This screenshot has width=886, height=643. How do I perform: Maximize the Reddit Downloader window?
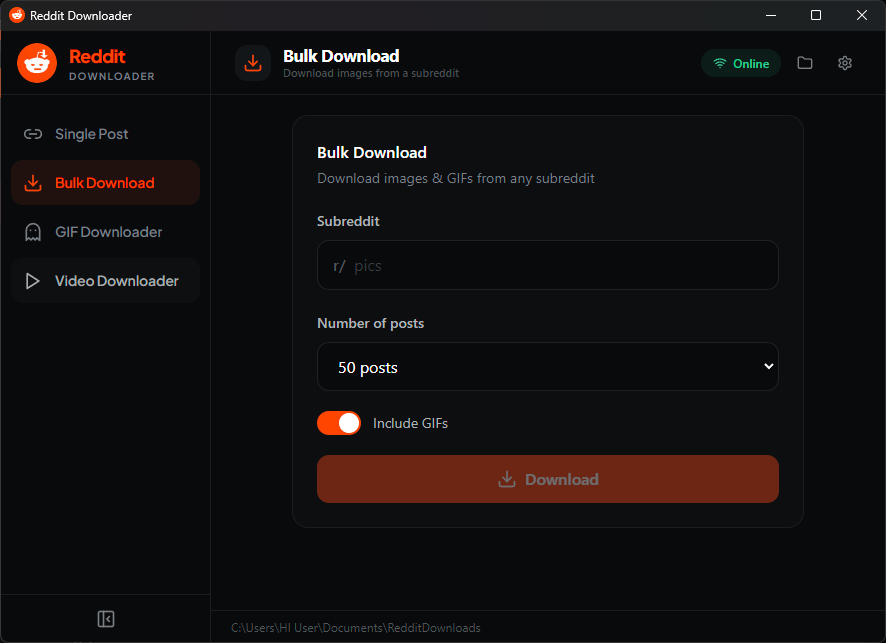(x=815, y=15)
